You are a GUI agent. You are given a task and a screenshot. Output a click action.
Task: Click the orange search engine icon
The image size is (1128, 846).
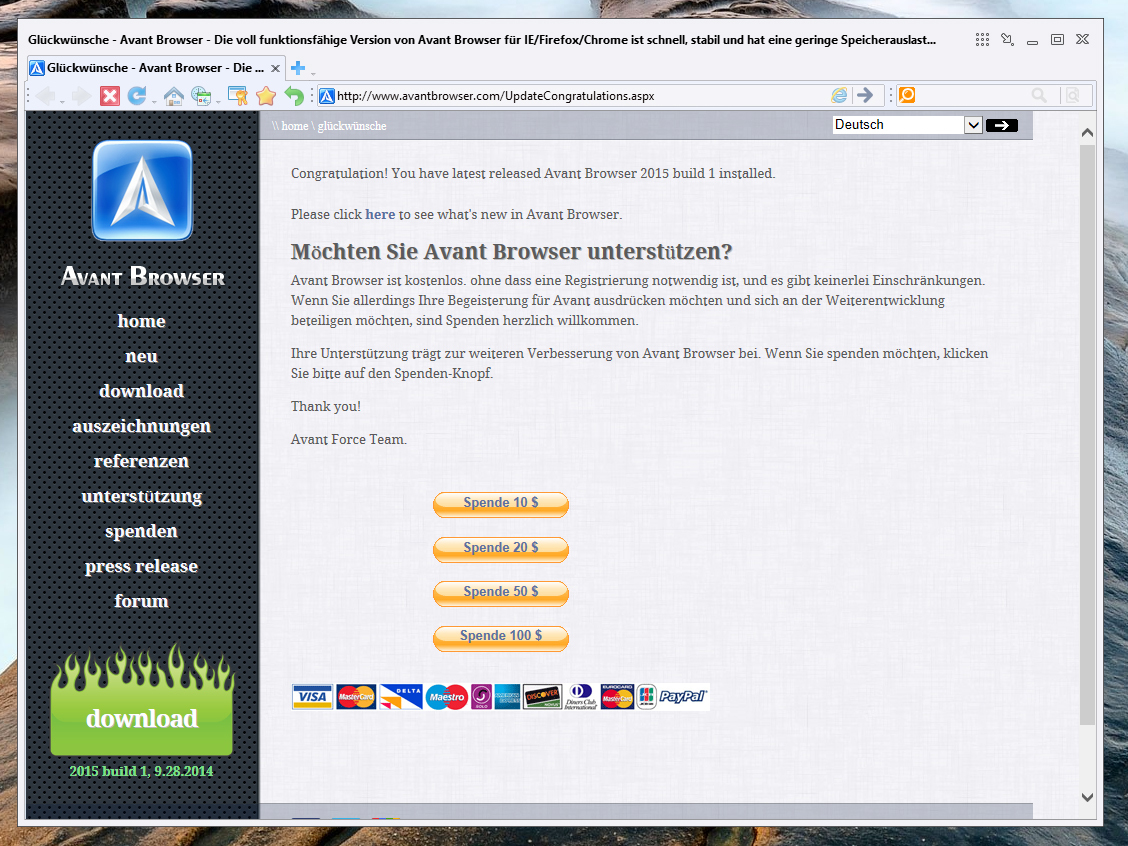pyautogui.click(x=907, y=95)
